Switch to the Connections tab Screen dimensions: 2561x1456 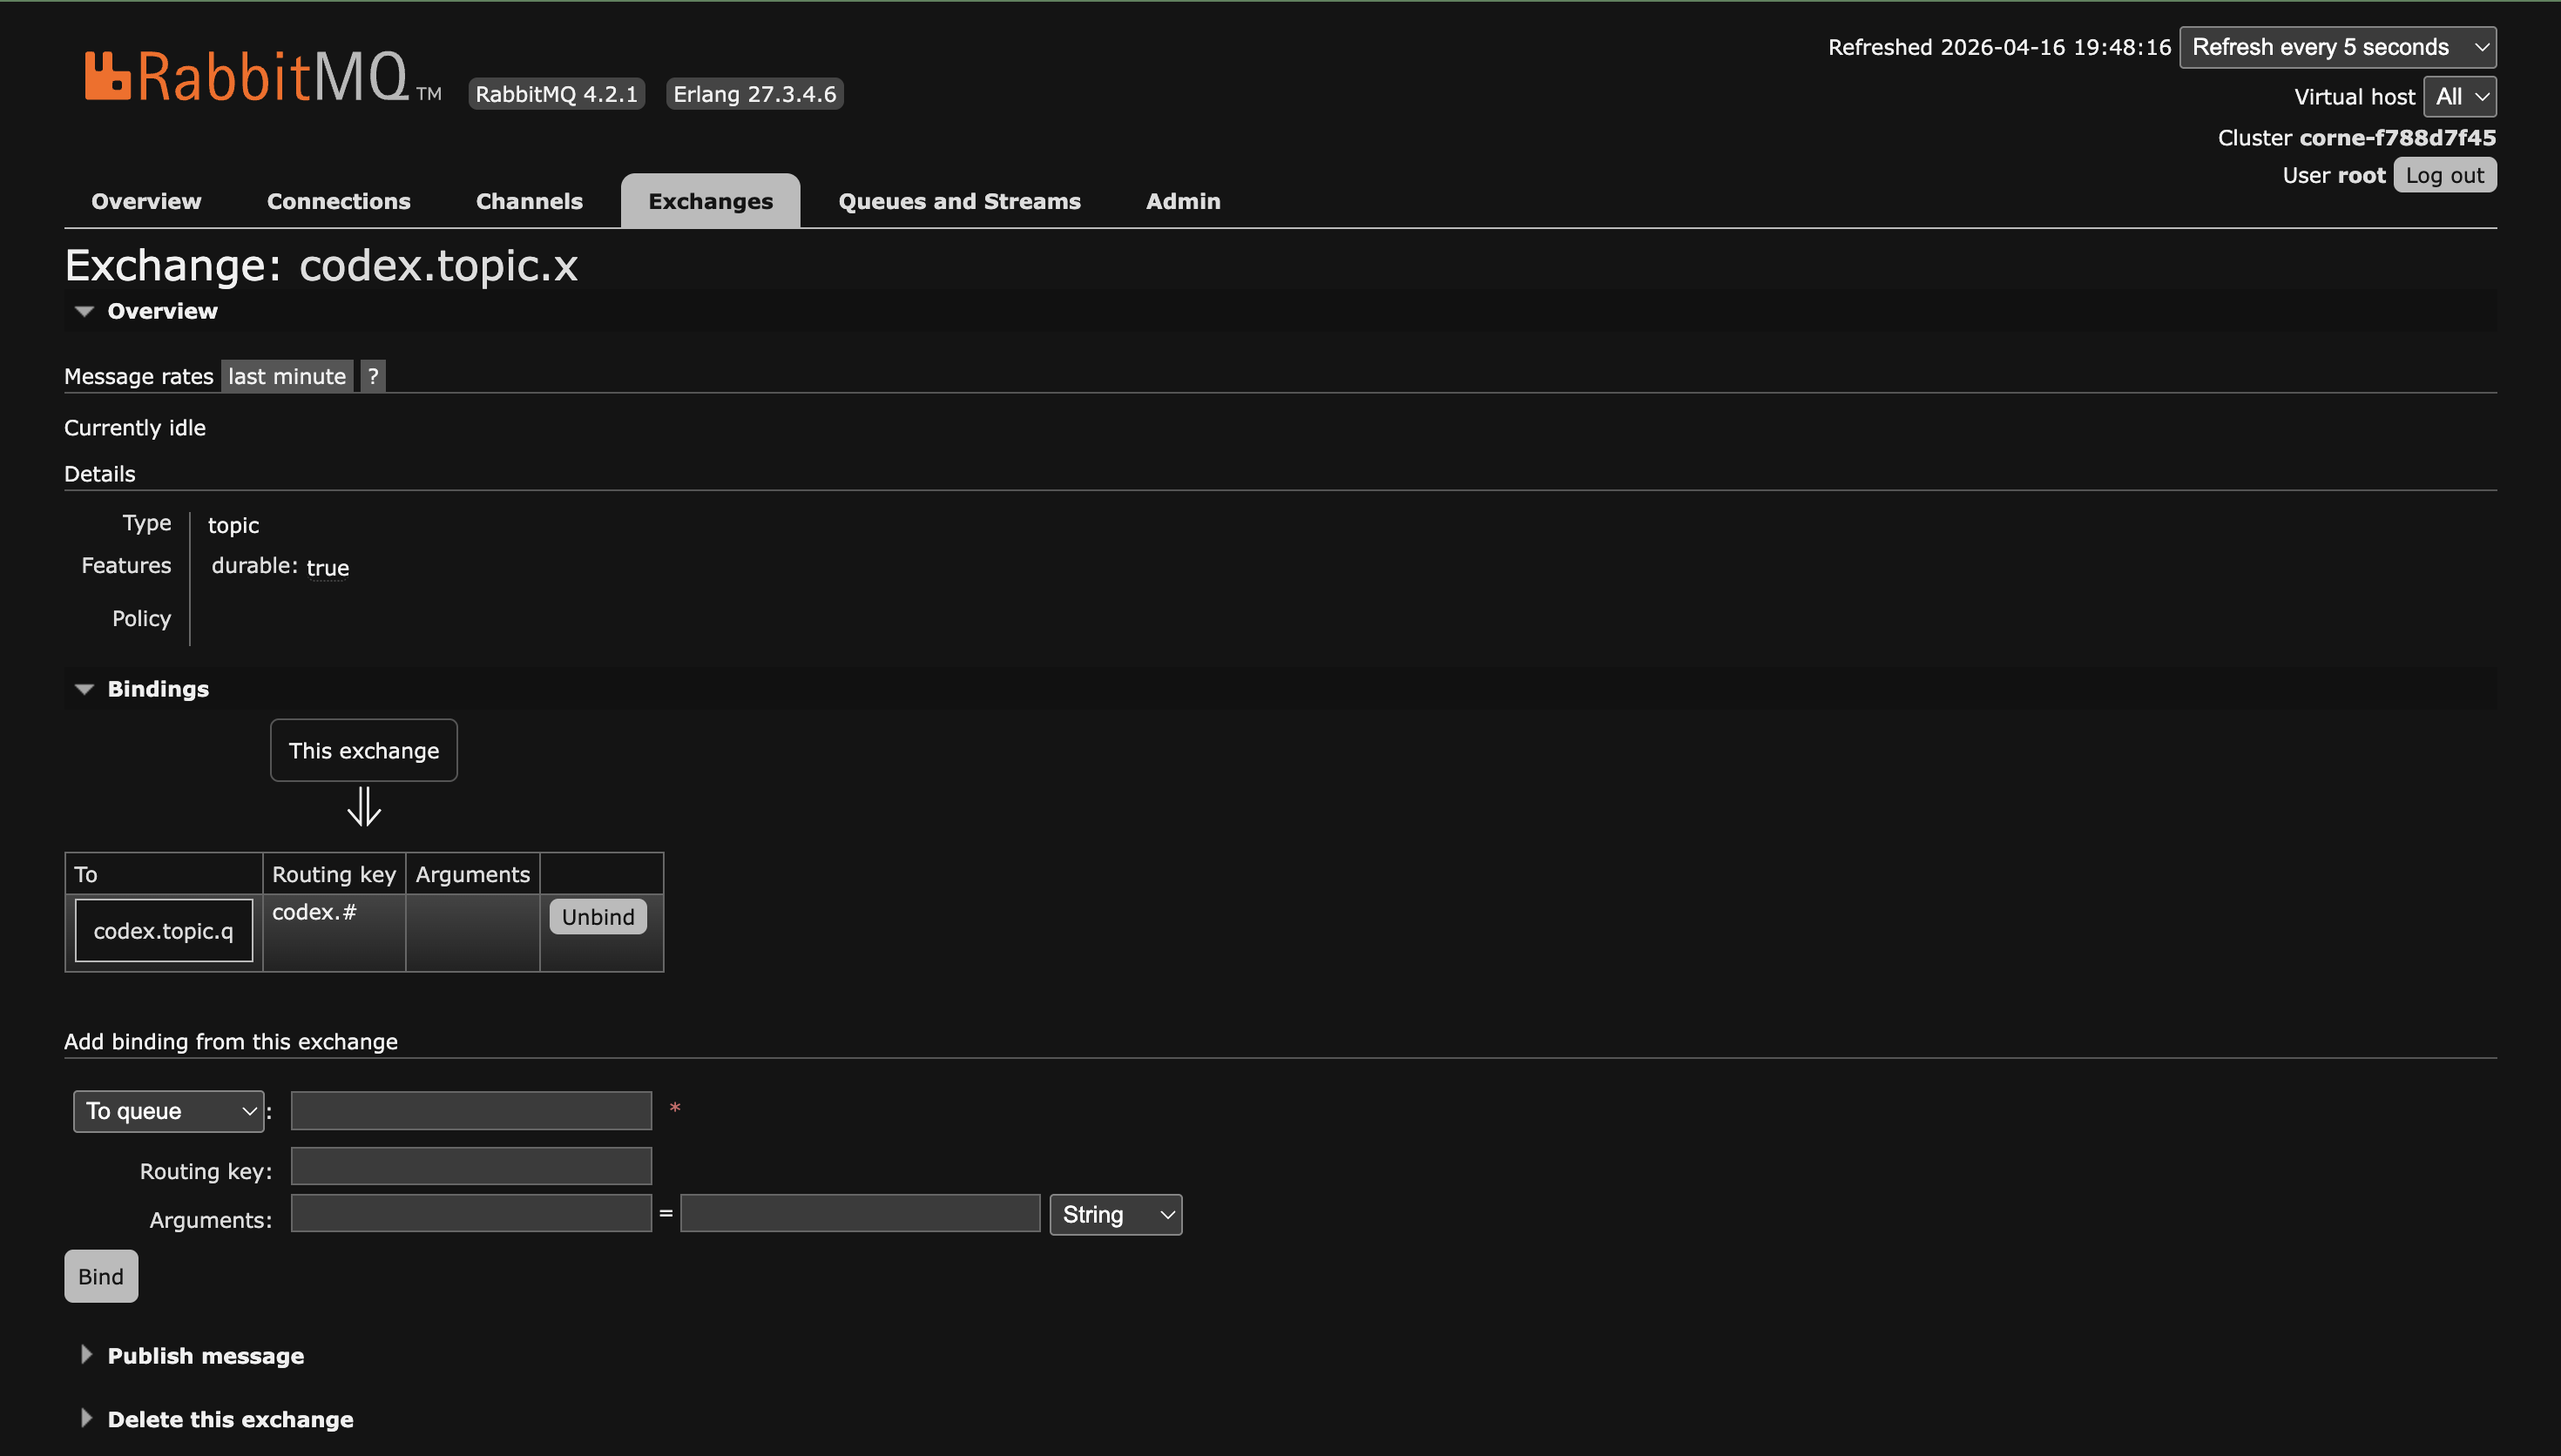pyautogui.click(x=338, y=201)
